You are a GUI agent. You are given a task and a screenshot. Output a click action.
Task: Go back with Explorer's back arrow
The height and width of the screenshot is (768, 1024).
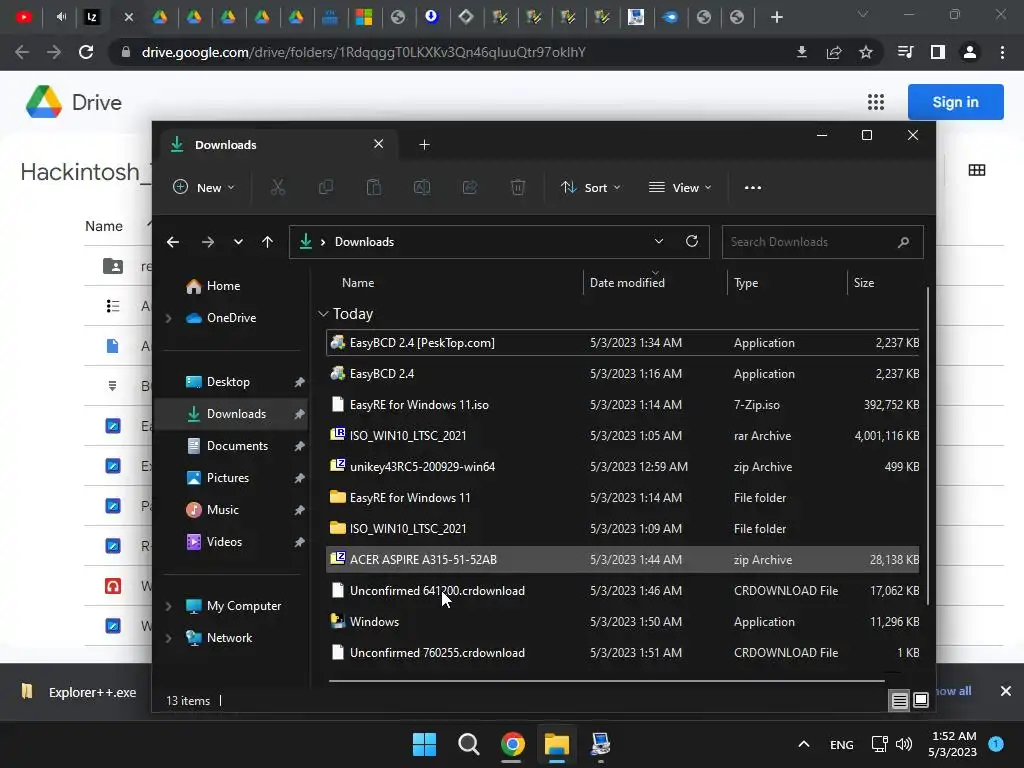172,242
